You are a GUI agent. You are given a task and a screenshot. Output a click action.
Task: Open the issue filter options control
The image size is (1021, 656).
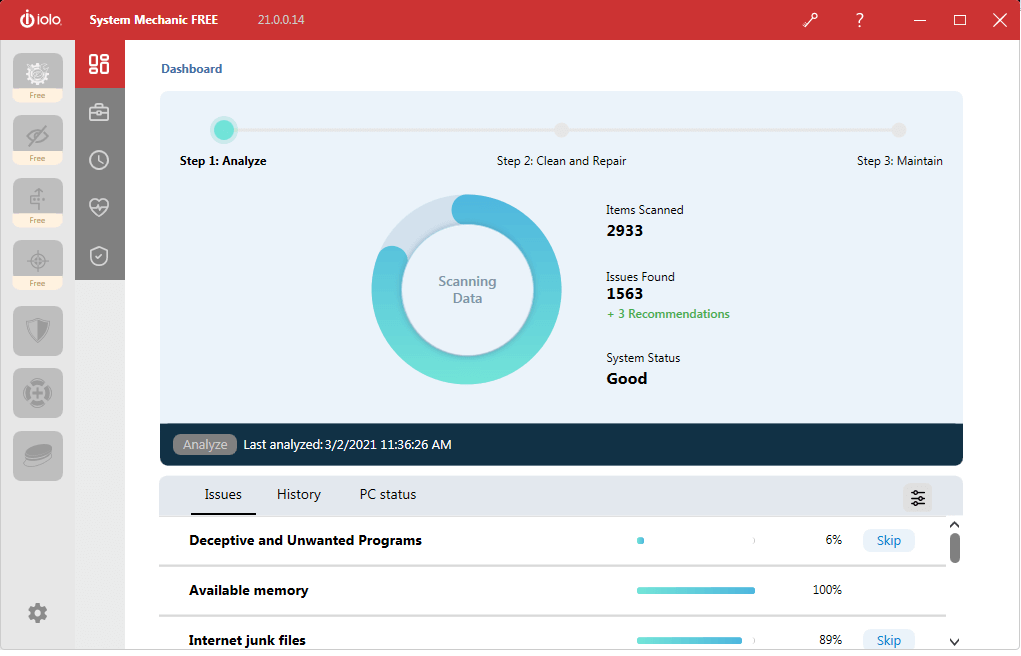tap(917, 497)
